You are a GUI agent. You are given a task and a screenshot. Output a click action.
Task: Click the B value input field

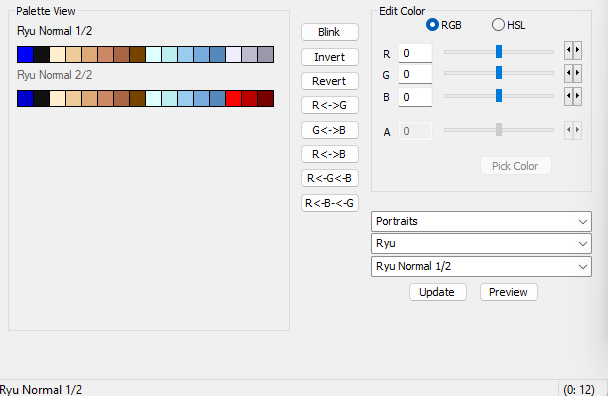pos(415,97)
